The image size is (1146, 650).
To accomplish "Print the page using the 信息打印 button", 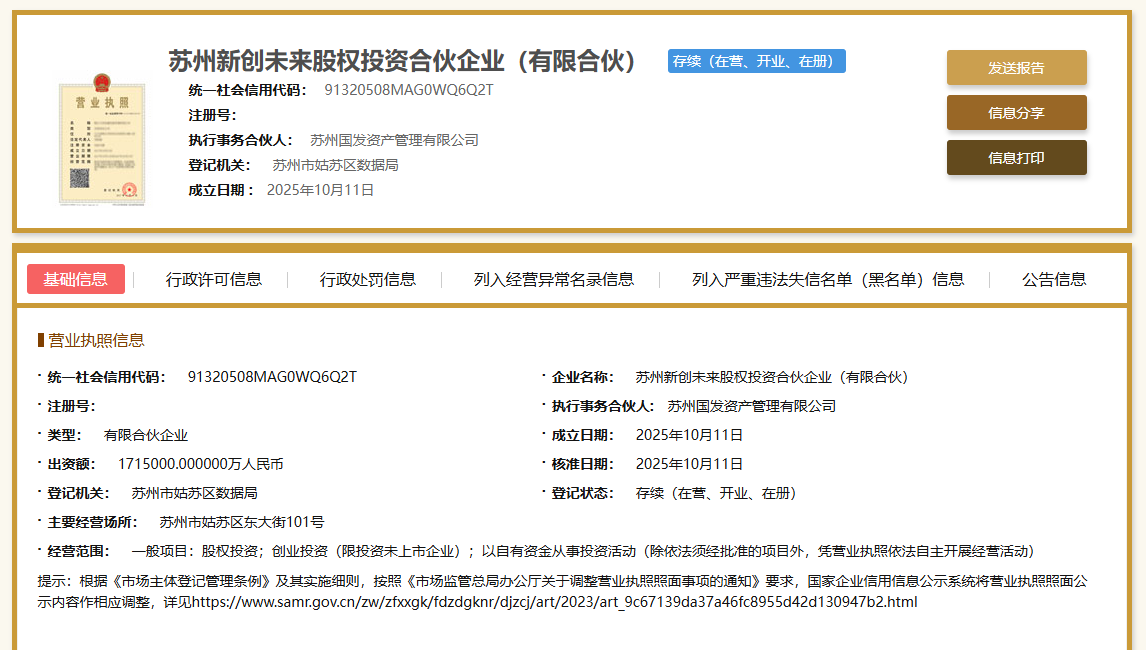I will pos(1016,158).
